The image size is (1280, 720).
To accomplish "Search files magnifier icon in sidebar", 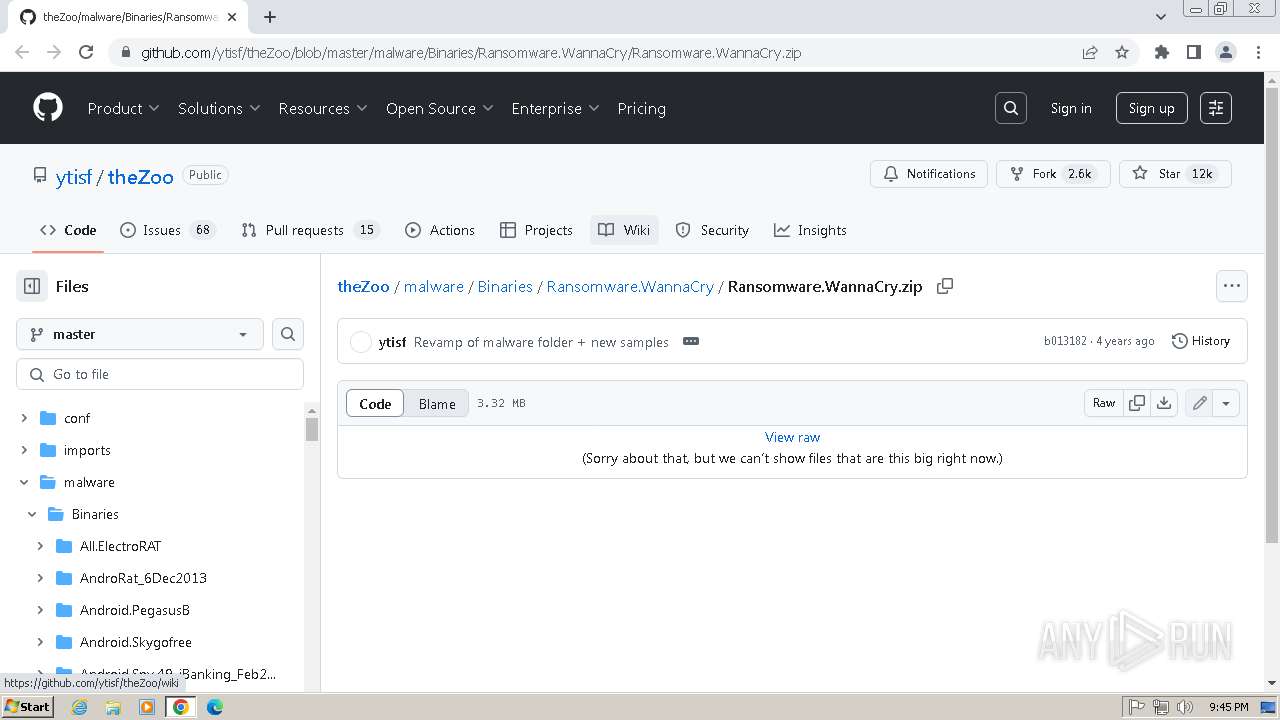I will click(288, 334).
